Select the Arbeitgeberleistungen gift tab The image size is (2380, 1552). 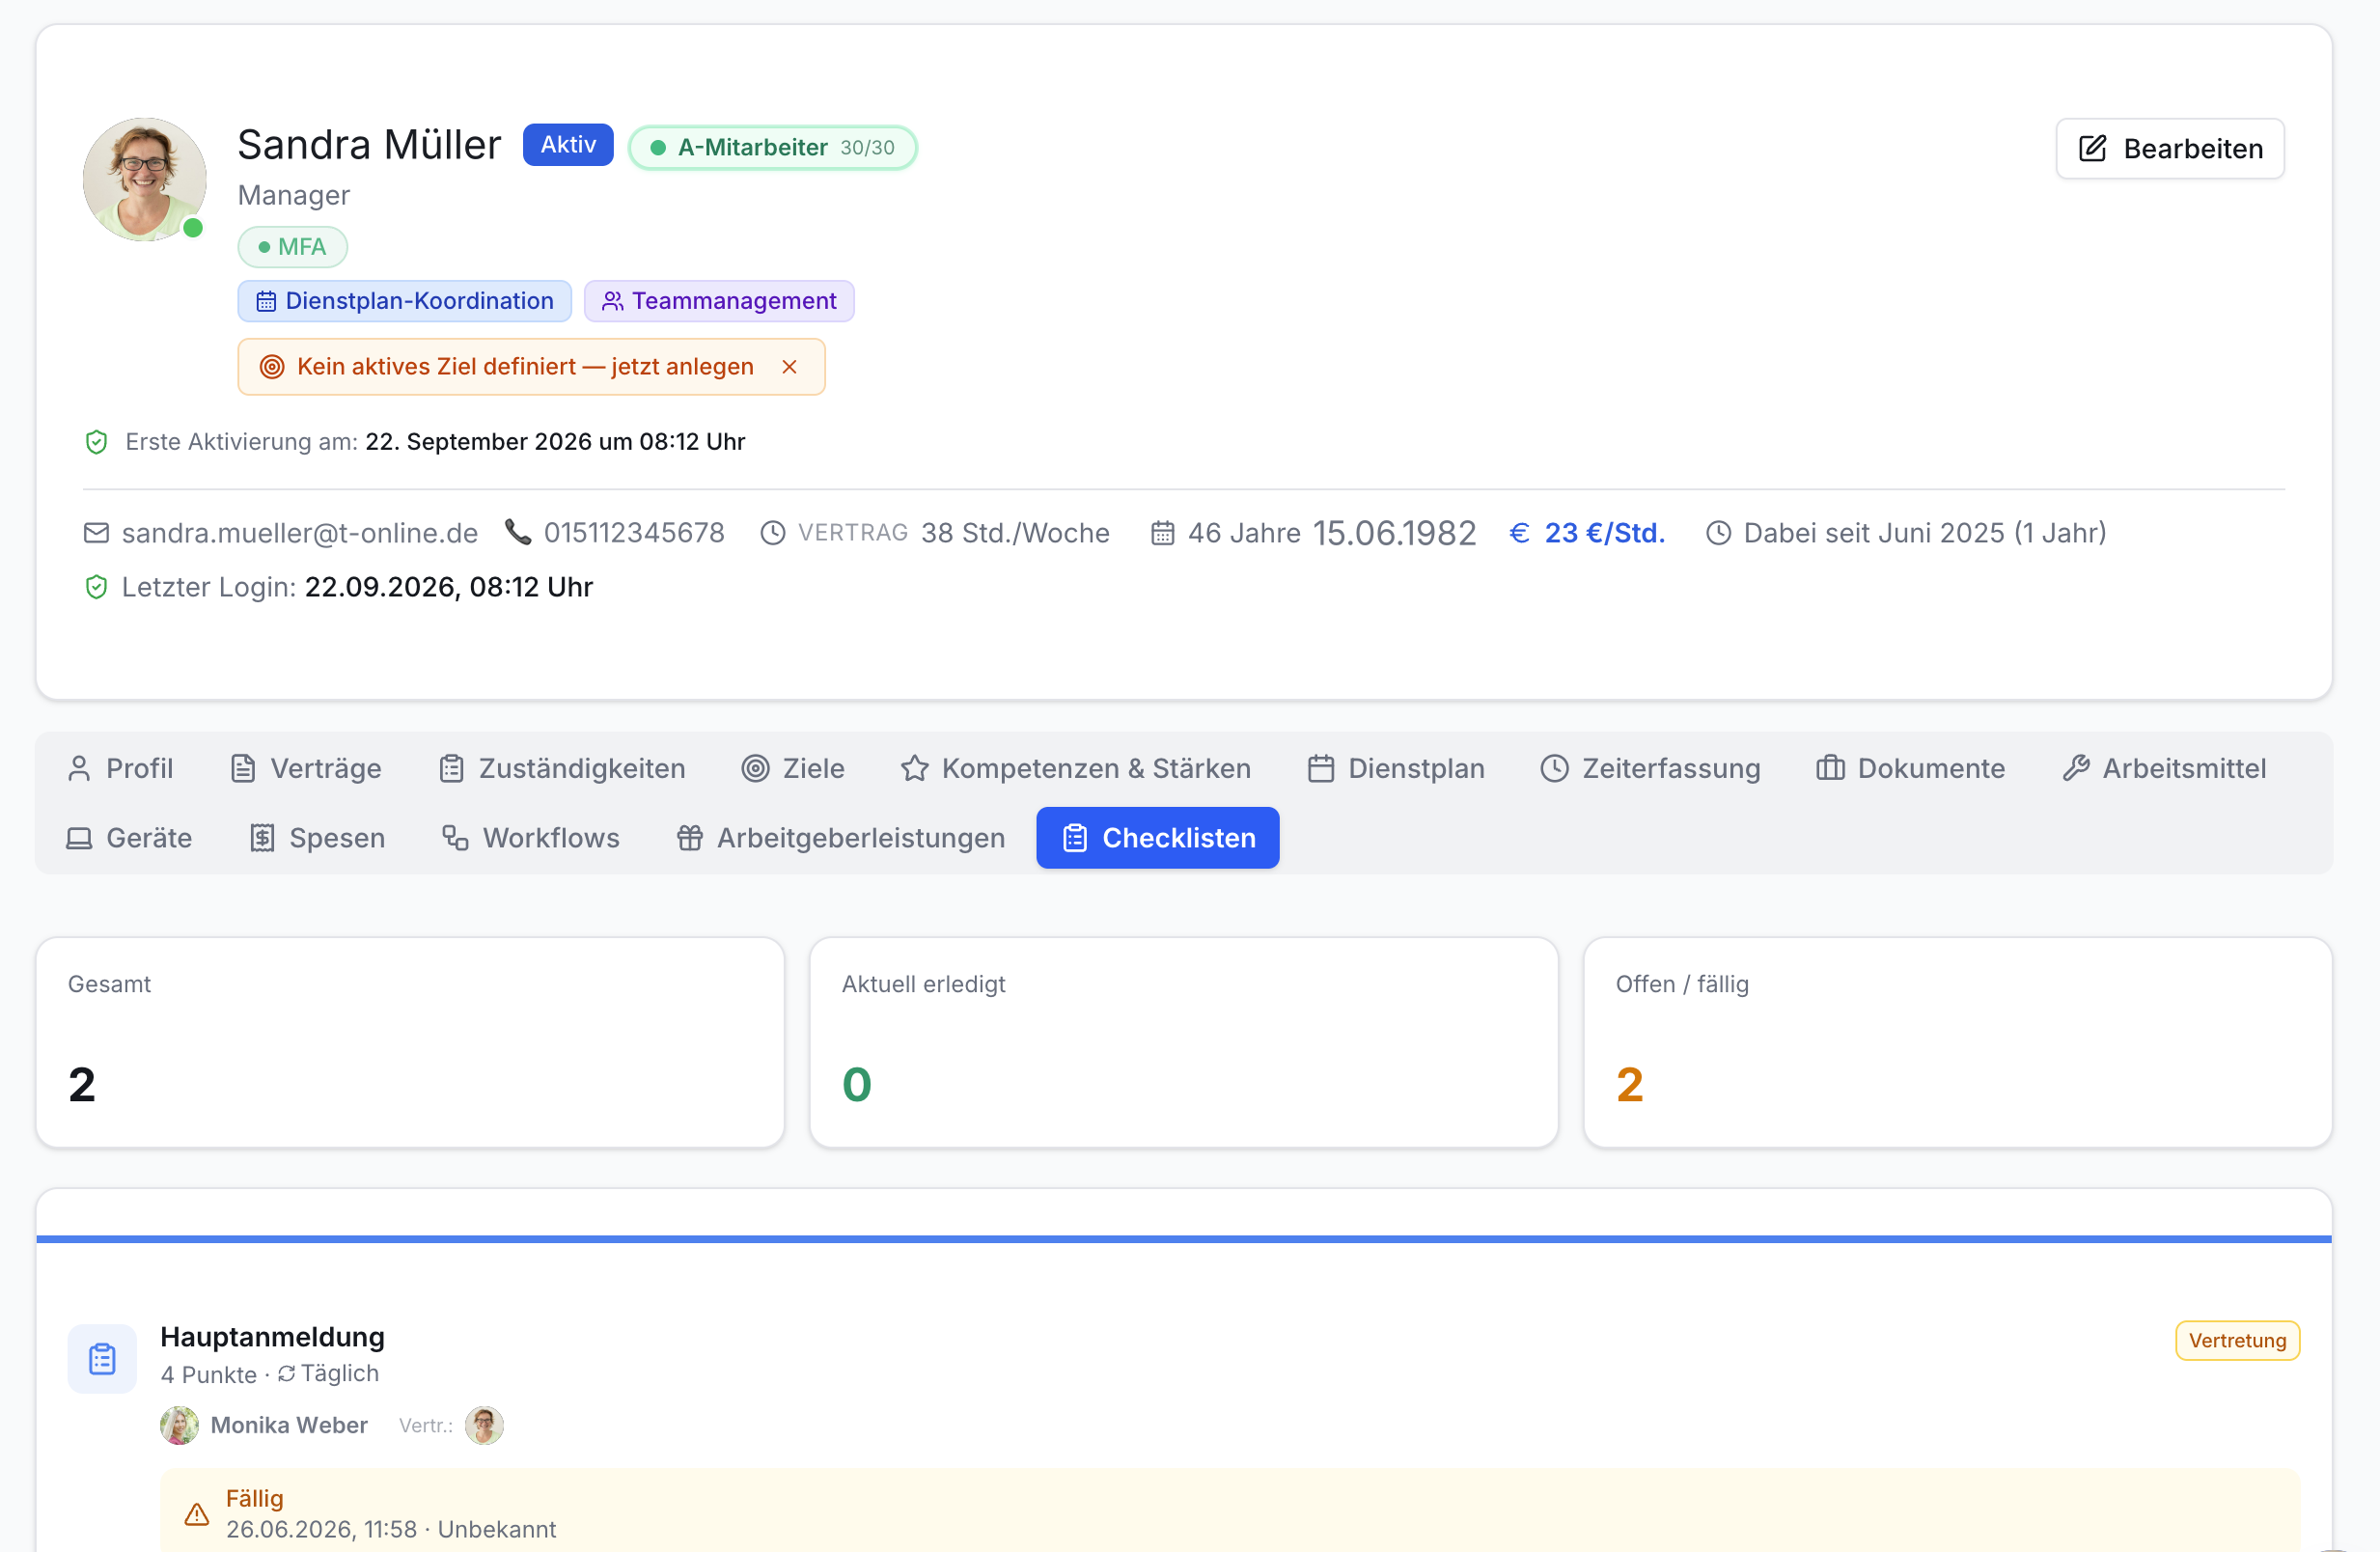(x=841, y=838)
